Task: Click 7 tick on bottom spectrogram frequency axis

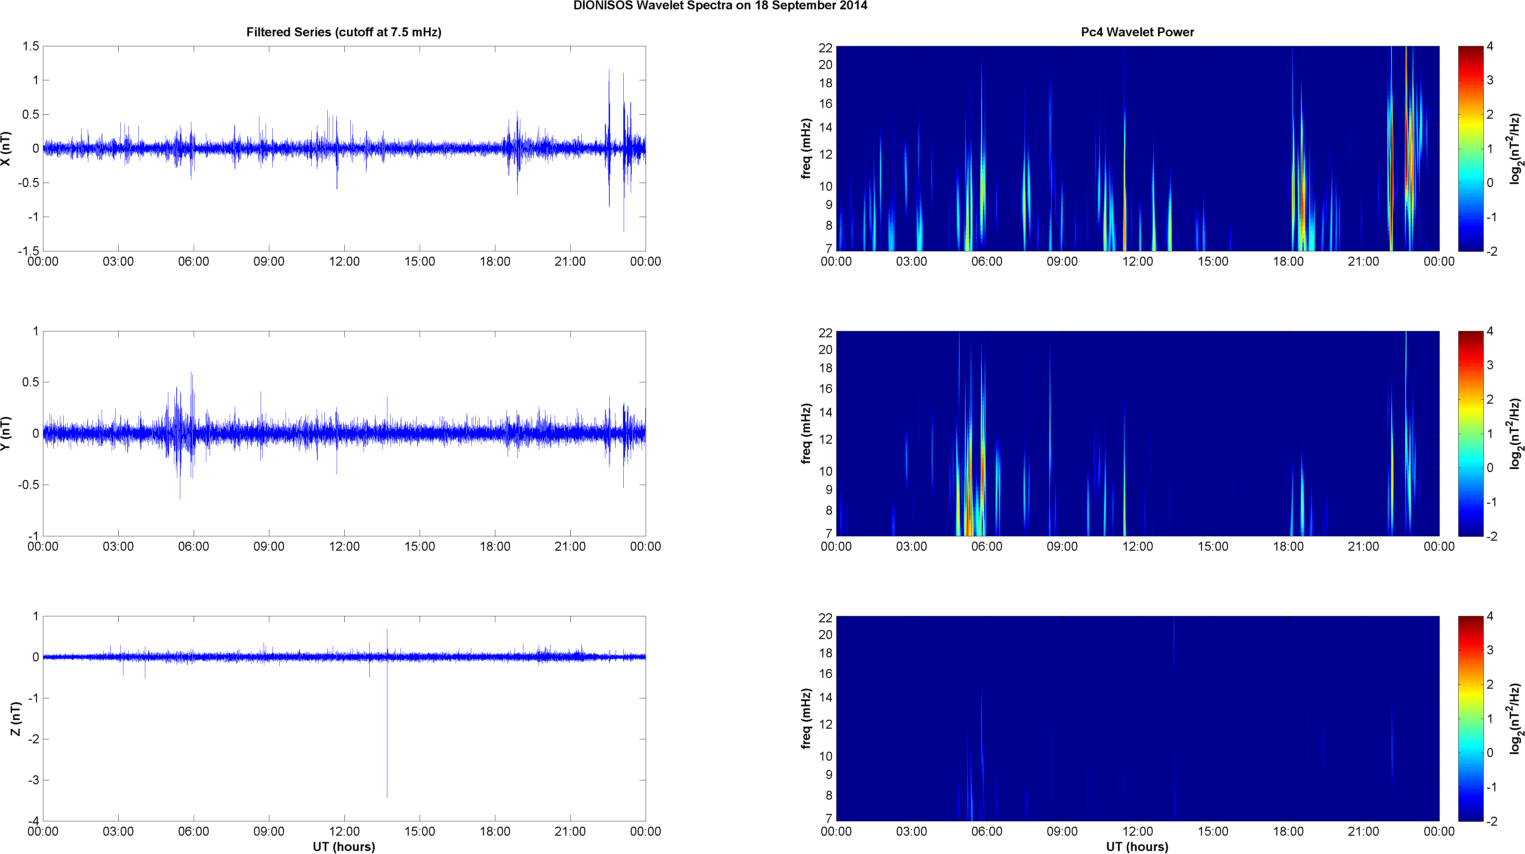Action: click(828, 818)
